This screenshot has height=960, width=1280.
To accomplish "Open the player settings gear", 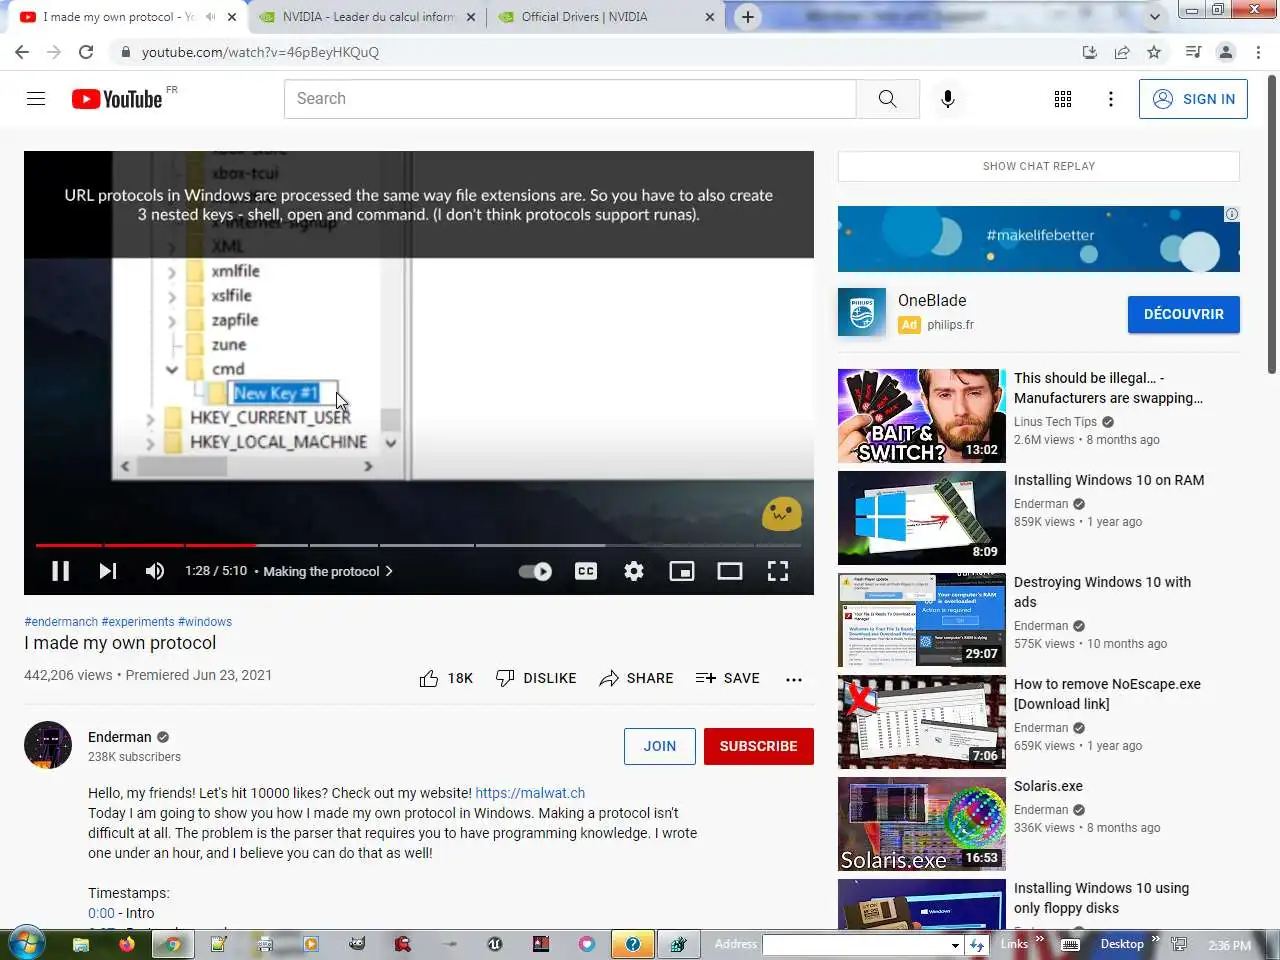I will (x=634, y=571).
